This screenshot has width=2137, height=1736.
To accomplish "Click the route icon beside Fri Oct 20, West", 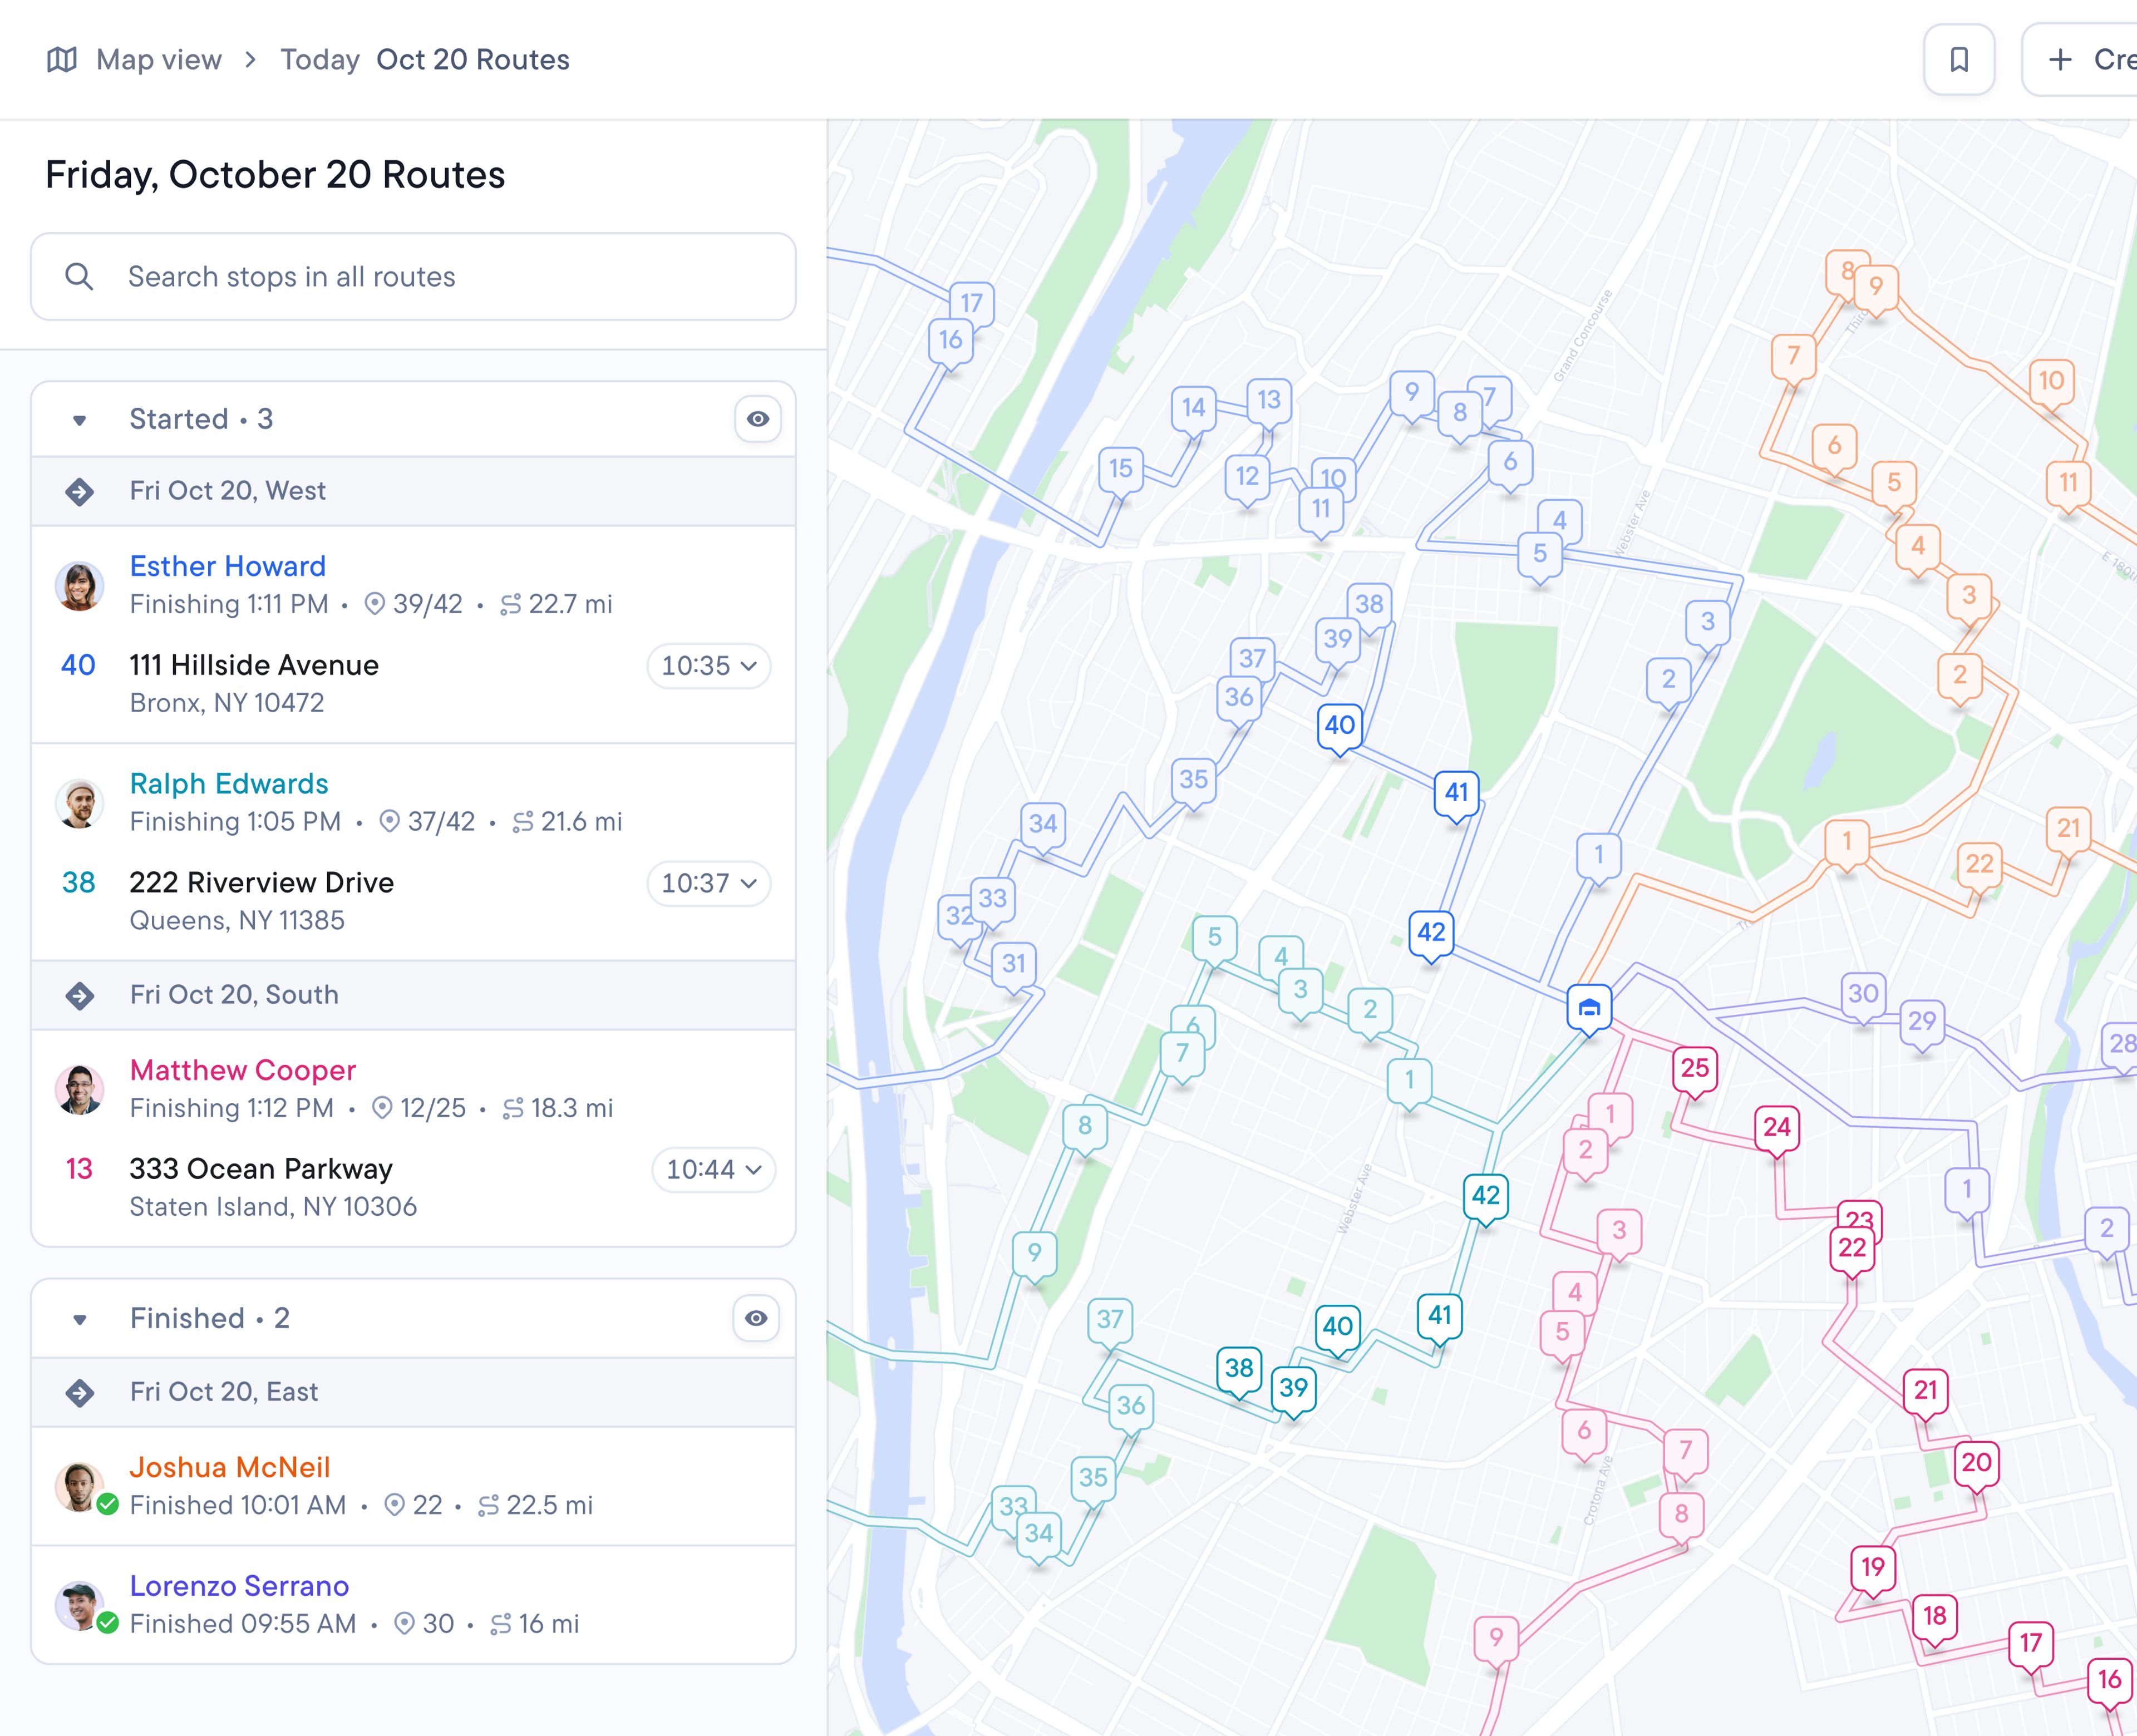I will pyautogui.click(x=80, y=491).
